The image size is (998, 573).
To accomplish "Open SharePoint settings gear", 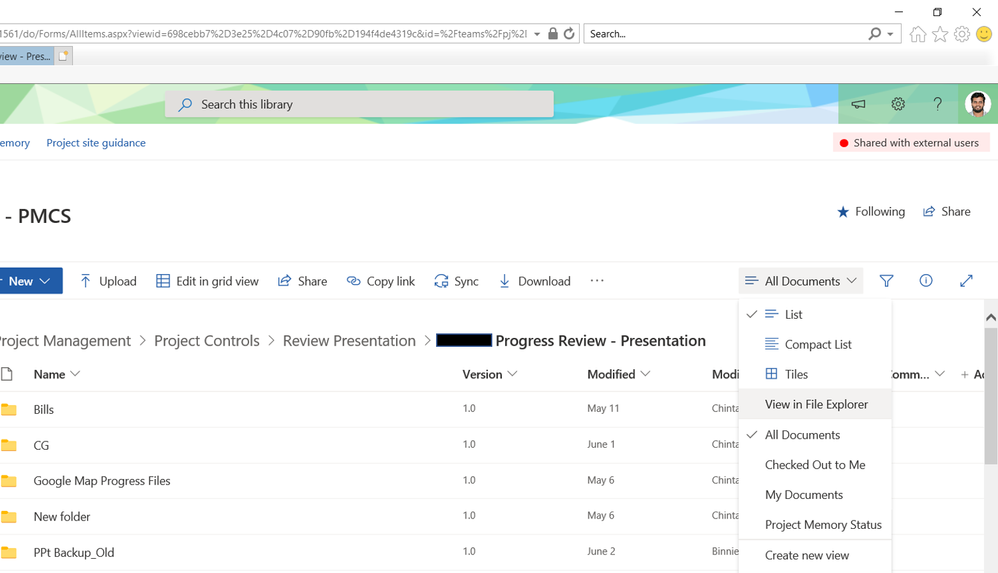I will coord(898,104).
